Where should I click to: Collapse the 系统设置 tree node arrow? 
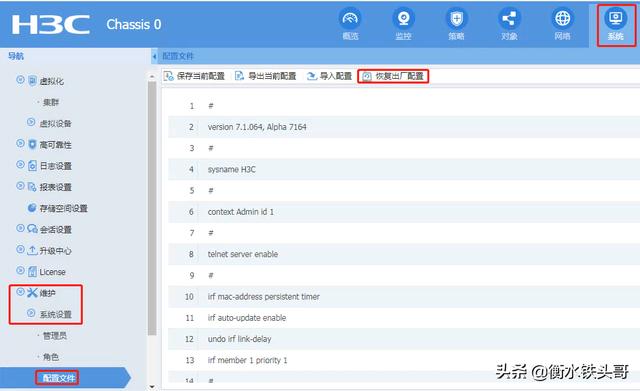[x=31, y=313]
